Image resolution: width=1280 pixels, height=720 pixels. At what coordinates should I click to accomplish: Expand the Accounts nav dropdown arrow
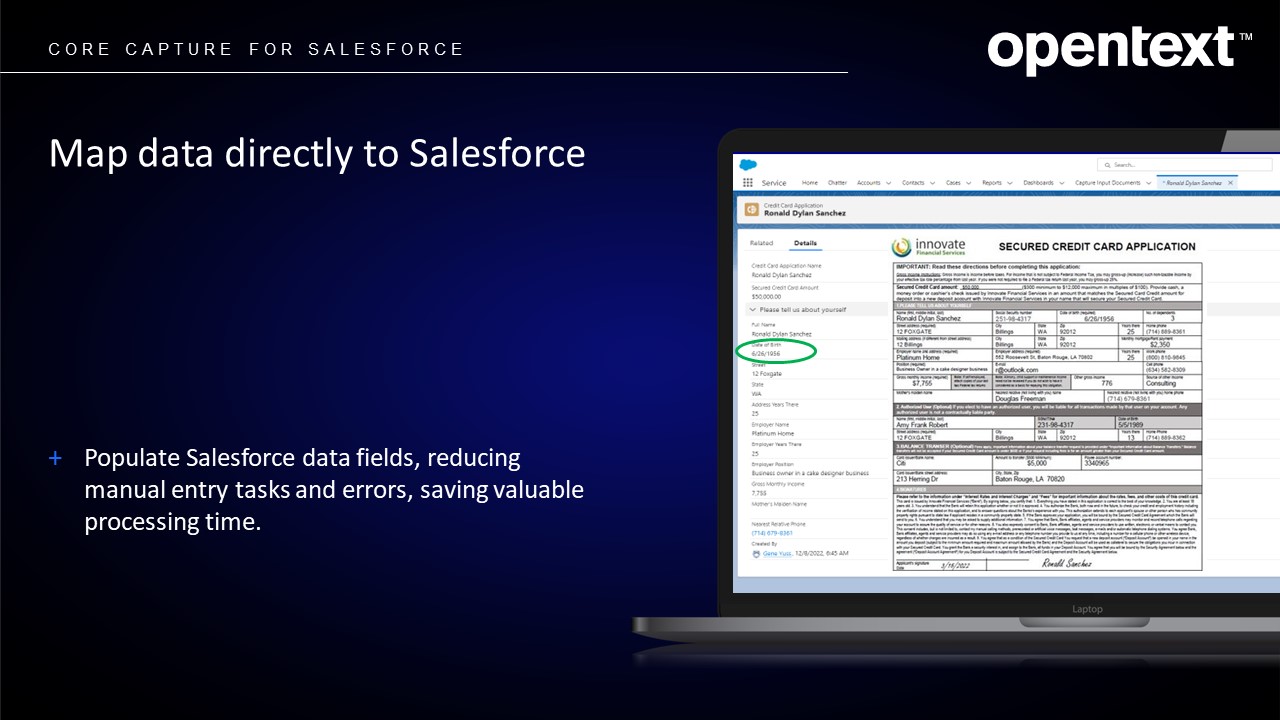click(x=887, y=183)
